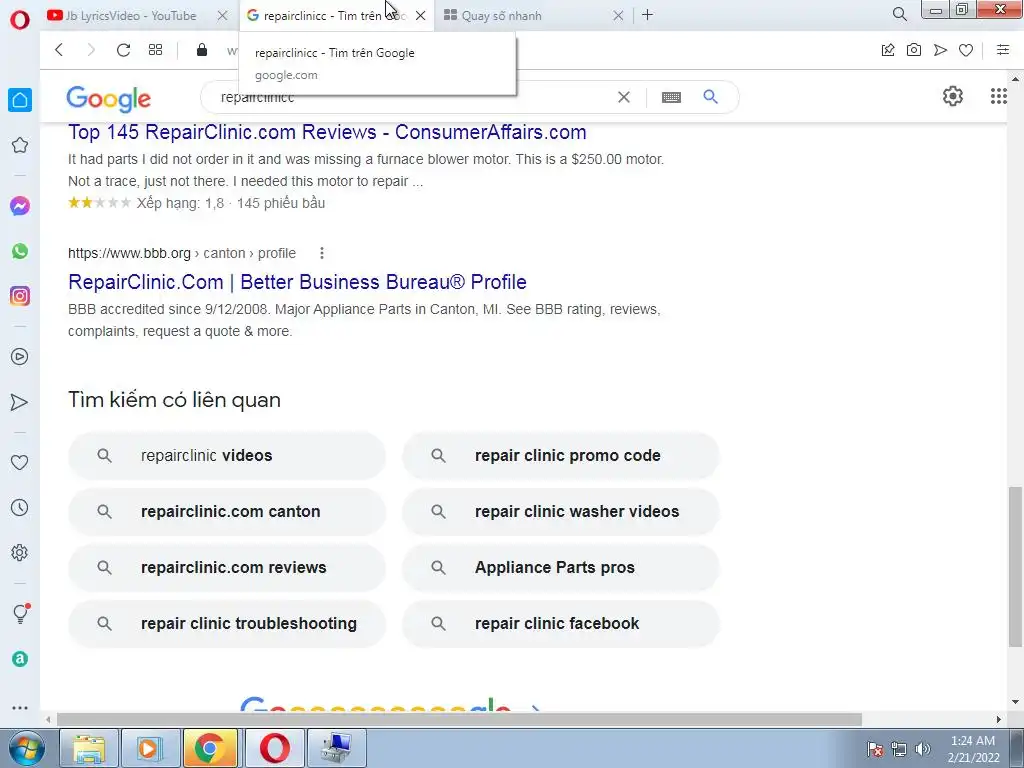
Task: Open the Opera main menu logo
Action: click(x=20, y=19)
